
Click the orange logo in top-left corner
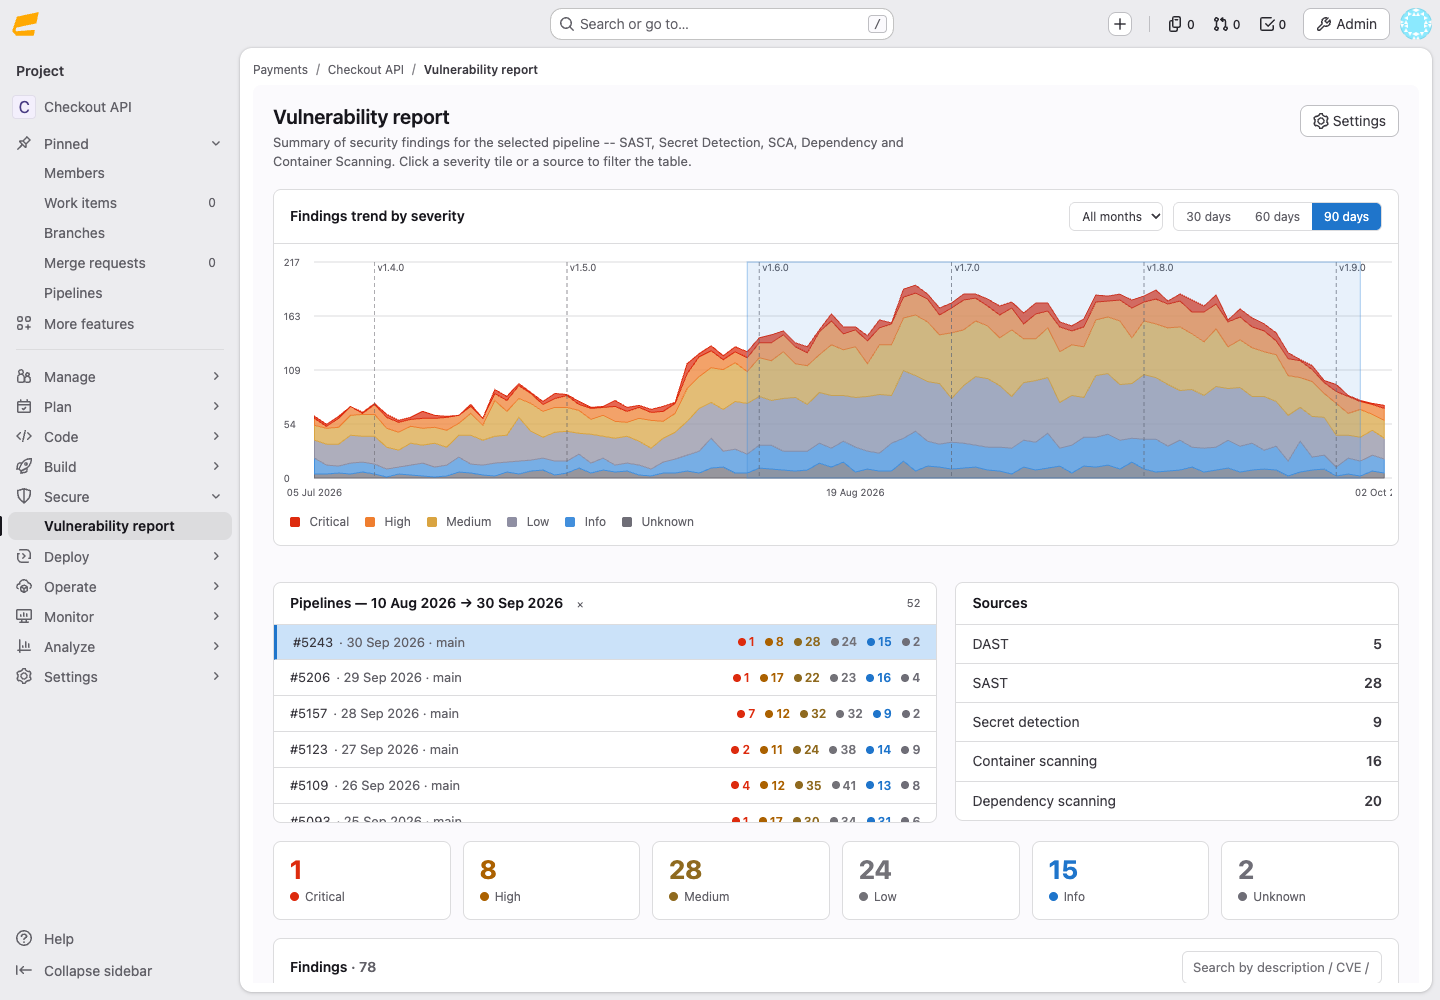[x=26, y=24]
